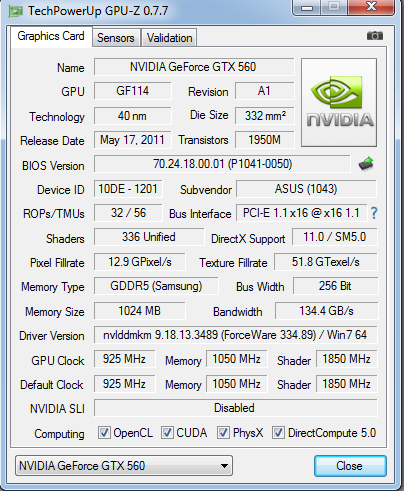Viewport: 414px width, 491px height.
Task: Close window with the red X
Action: click(371, 7)
